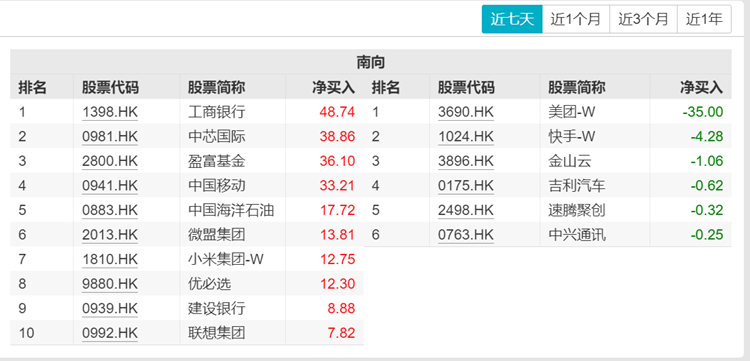
Task: Open stock code 1024.HK link
Action: pyautogui.click(x=466, y=137)
